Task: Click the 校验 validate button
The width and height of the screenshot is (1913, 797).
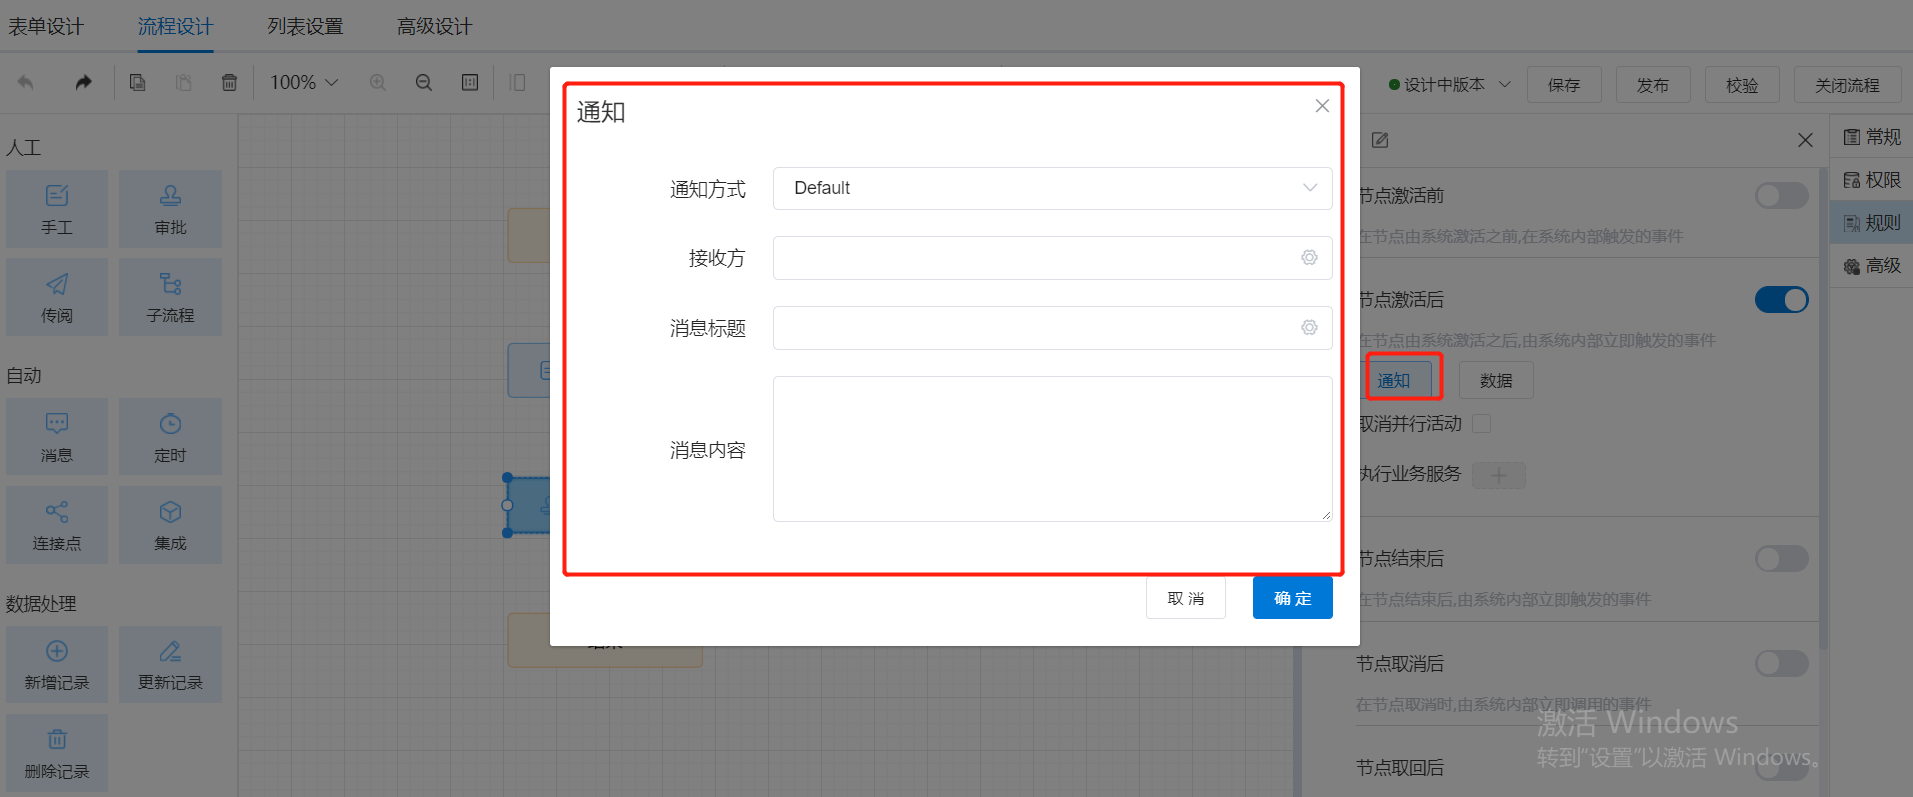Action: pyautogui.click(x=1742, y=85)
